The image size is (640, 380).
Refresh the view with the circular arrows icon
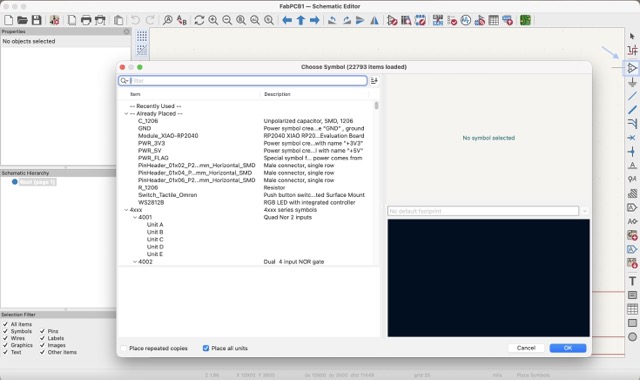(199, 20)
